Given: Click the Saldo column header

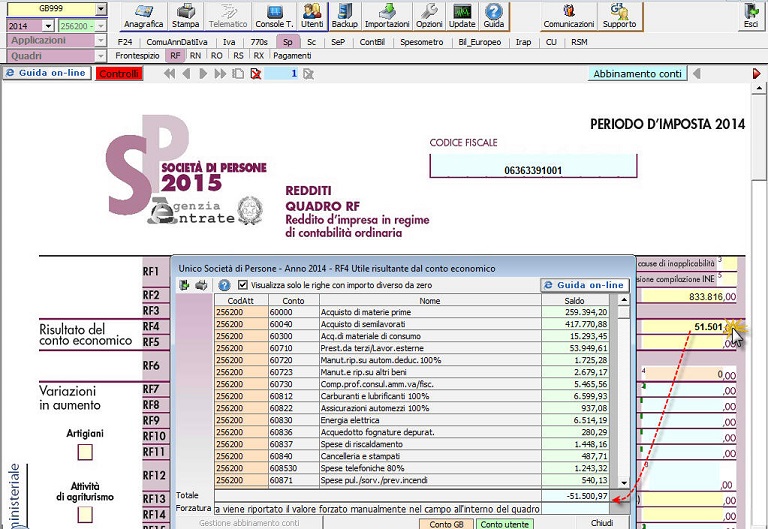Looking at the screenshot, I should (575, 300).
